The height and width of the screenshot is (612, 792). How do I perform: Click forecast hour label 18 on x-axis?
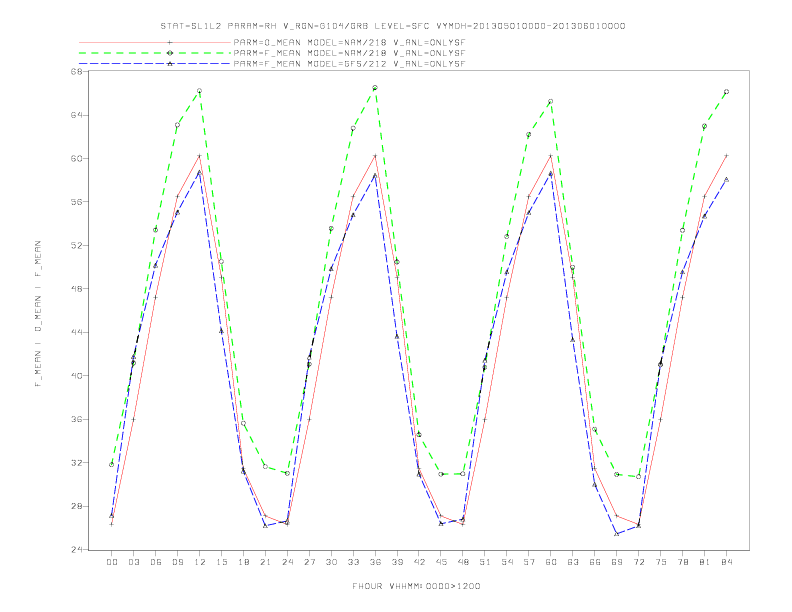tap(243, 562)
